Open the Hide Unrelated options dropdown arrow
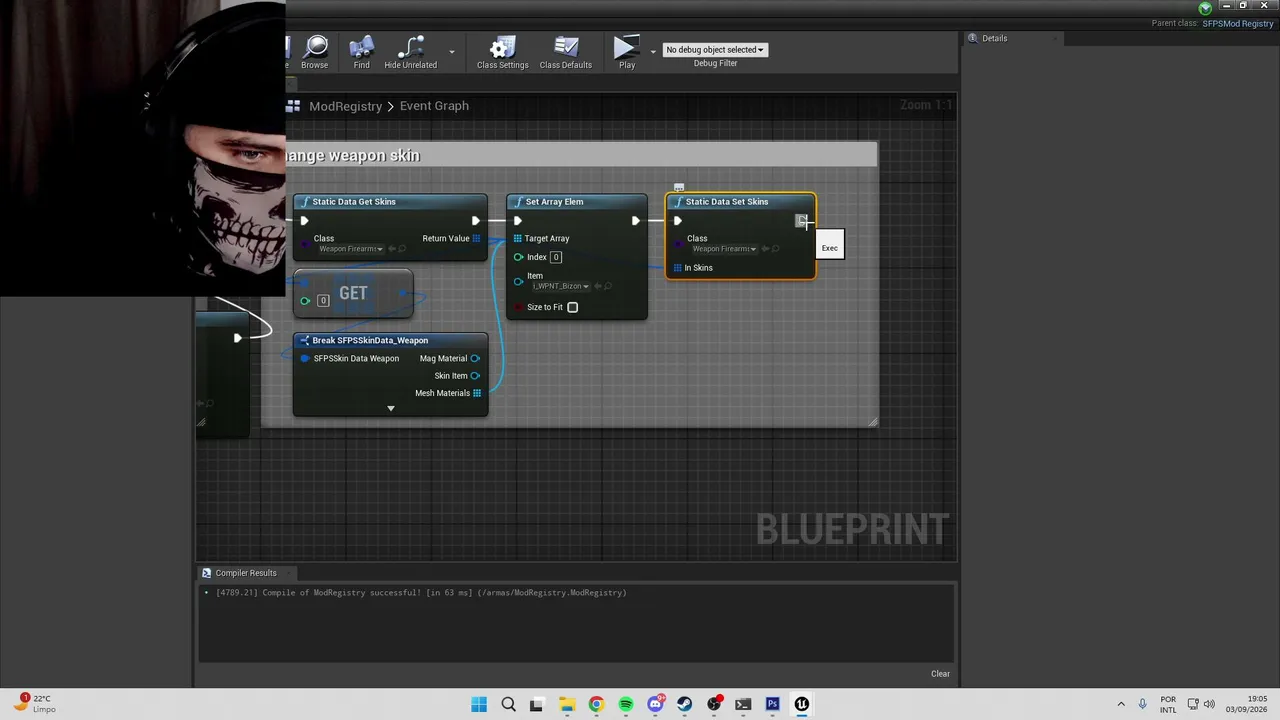 [451, 51]
